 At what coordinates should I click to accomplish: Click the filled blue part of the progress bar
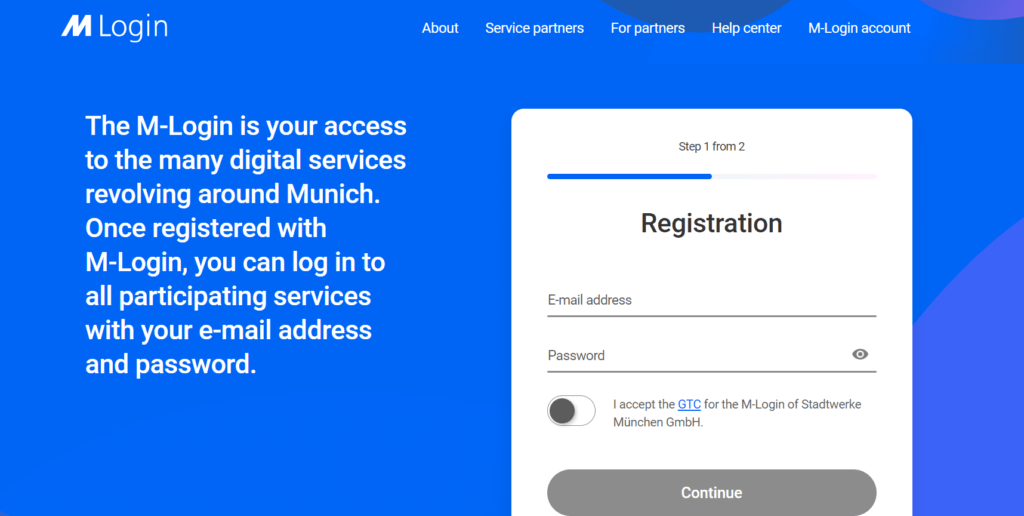[630, 176]
